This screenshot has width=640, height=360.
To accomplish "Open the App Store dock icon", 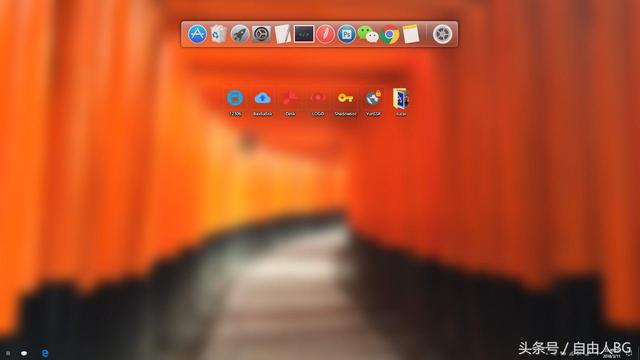I will tap(197, 34).
